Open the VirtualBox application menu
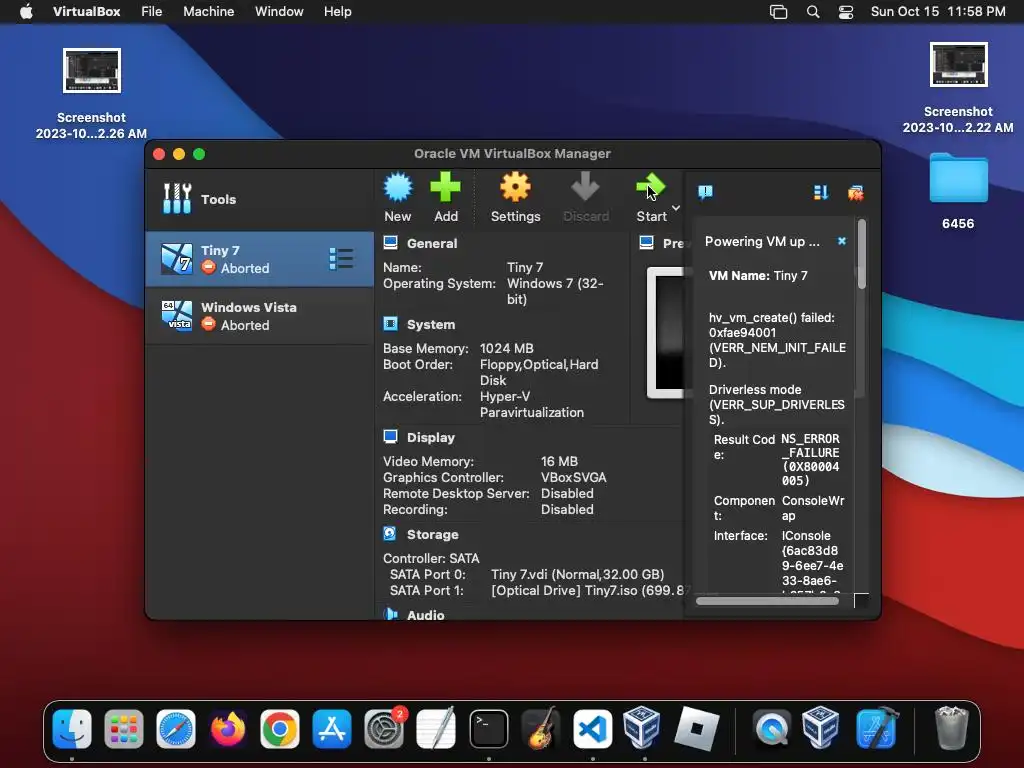Viewport: 1024px width, 768px height. click(86, 12)
